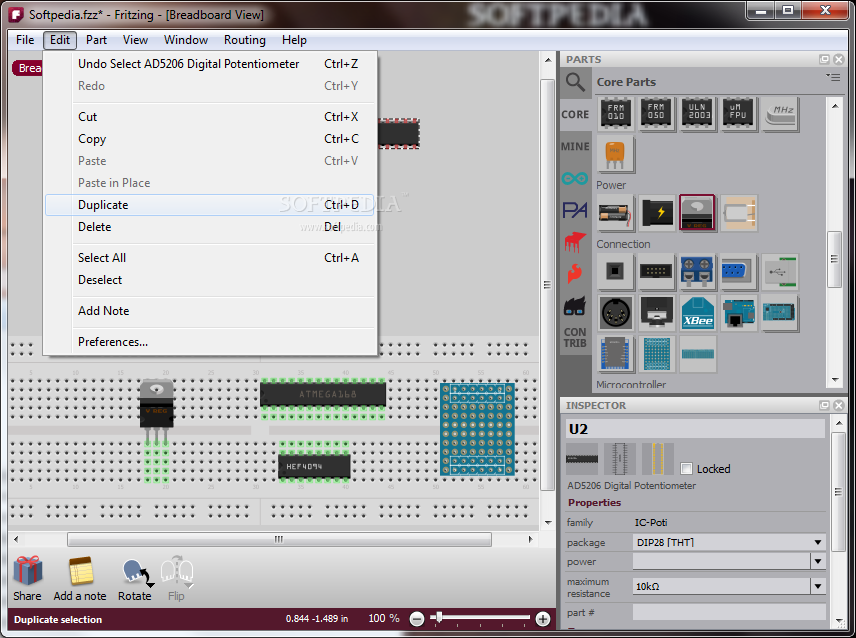Image resolution: width=856 pixels, height=638 pixels.
Task: Select the breadboard view image of U2
Action: click(x=582, y=458)
